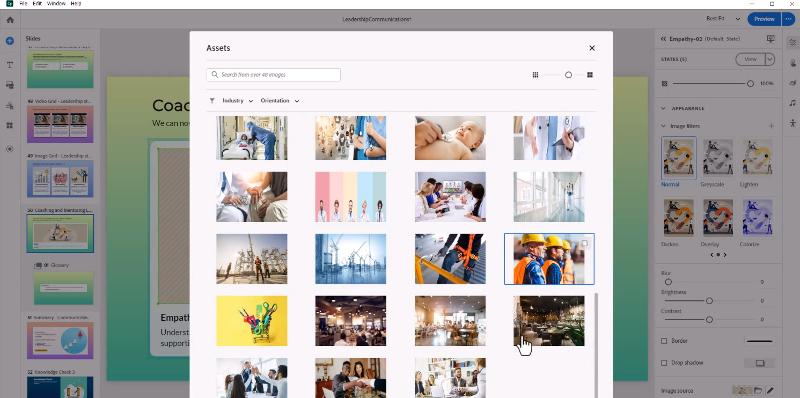Click the magnifier icon in the search box
The height and width of the screenshot is (398, 800).
tap(215, 74)
